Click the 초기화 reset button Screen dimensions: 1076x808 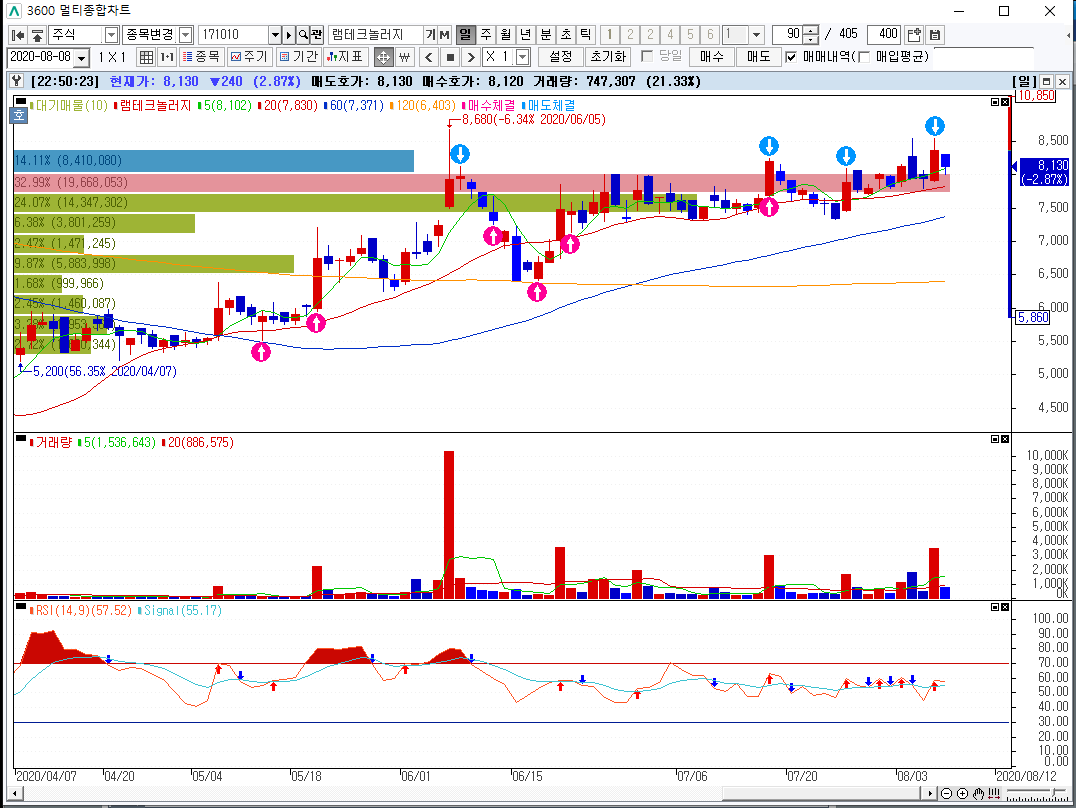[x=609, y=57]
